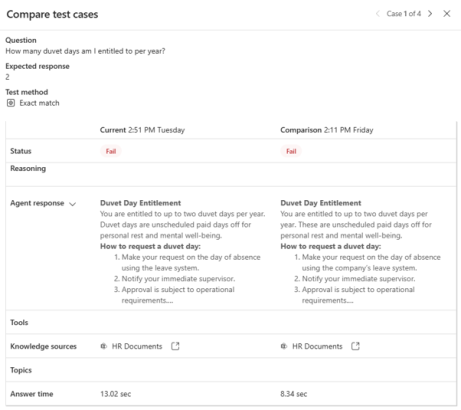Click the 'Comparison 2:11 PM Friday' column header
The width and height of the screenshot is (461, 410).
point(327,130)
